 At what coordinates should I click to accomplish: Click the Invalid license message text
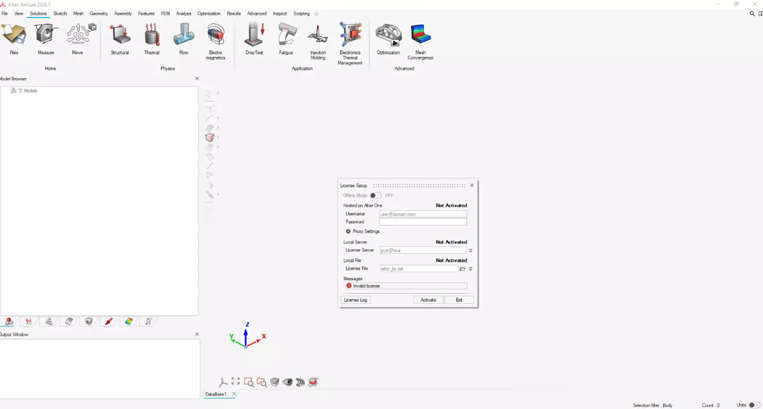pos(366,286)
